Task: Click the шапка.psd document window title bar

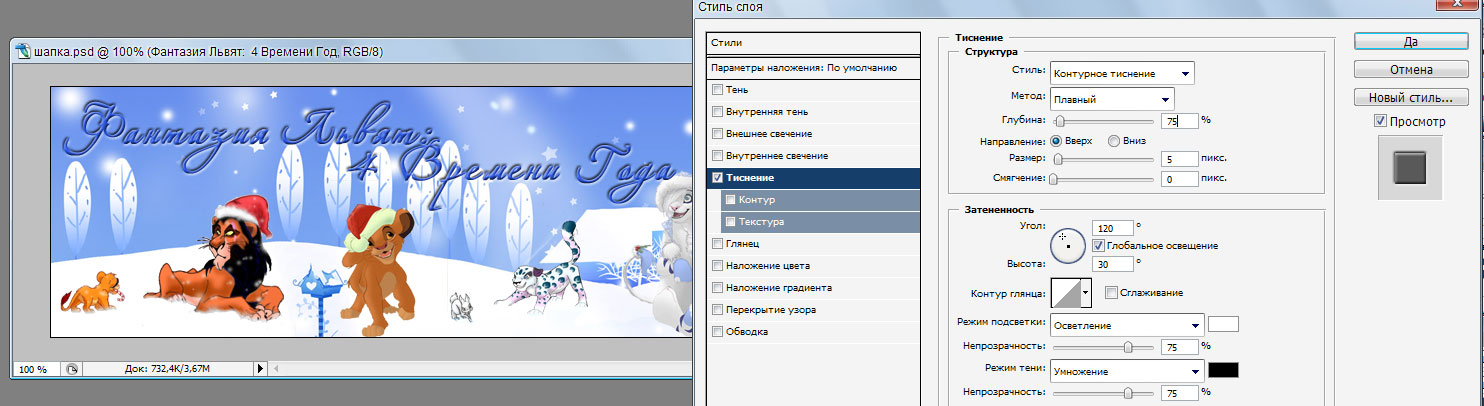Action: (350, 53)
